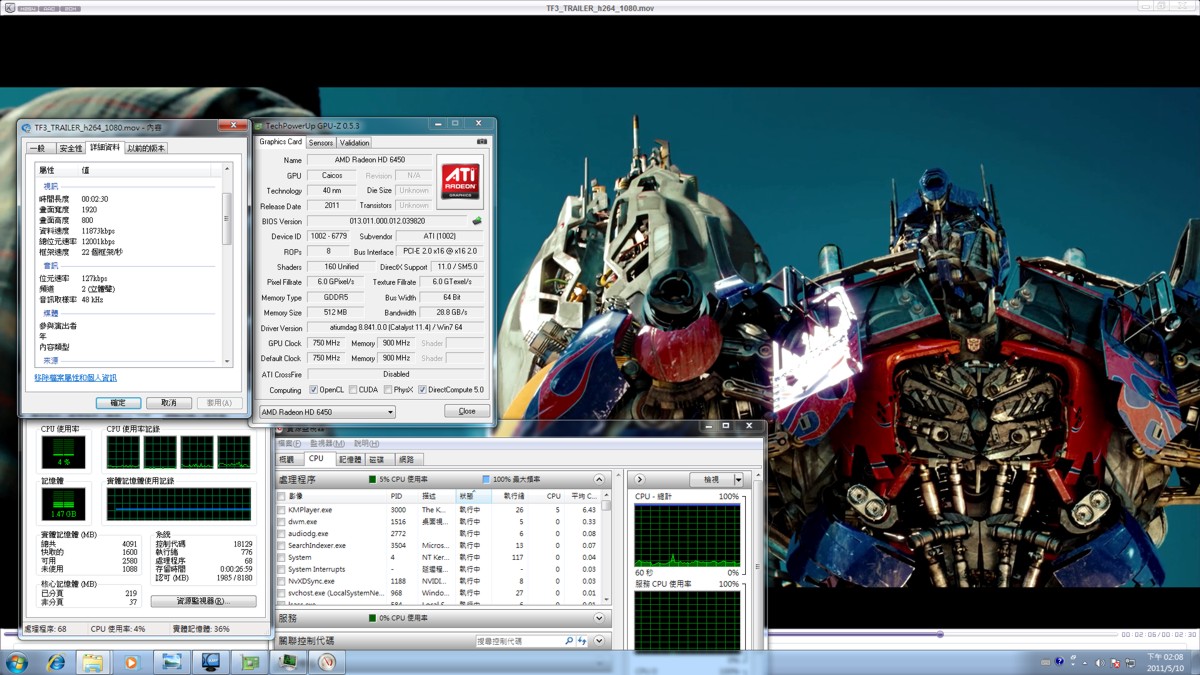Image resolution: width=1200 pixels, height=675 pixels.
Task: Click the refresh icon beside the handle search box
Action: [582, 641]
